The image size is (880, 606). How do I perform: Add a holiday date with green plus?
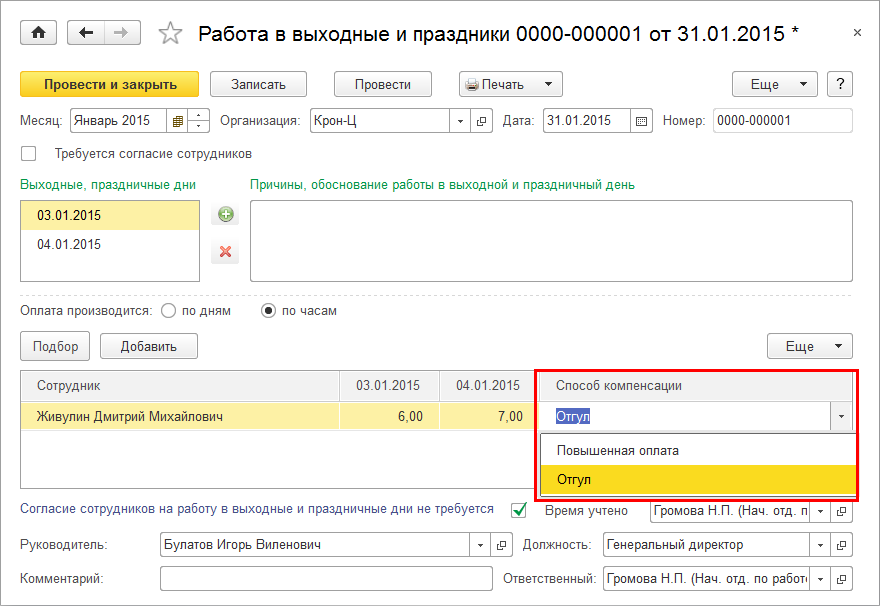point(225,215)
